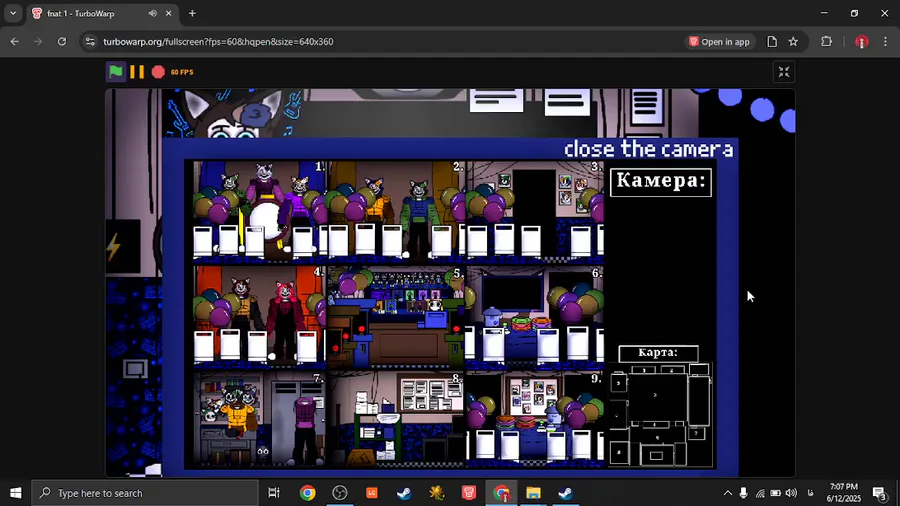Open camera 4 feed with red character
The height and width of the screenshot is (506, 900).
pos(260,315)
